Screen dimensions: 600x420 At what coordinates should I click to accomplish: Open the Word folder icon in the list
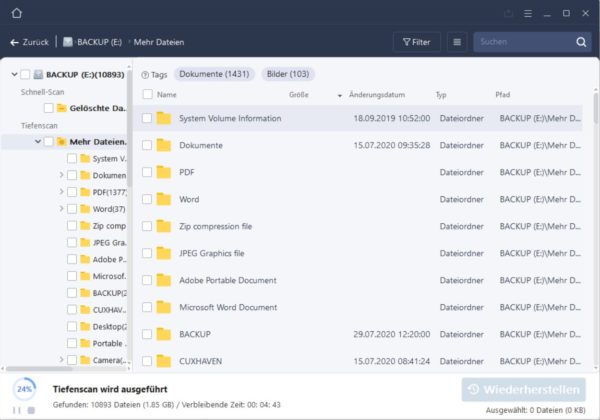(x=164, y=199)
